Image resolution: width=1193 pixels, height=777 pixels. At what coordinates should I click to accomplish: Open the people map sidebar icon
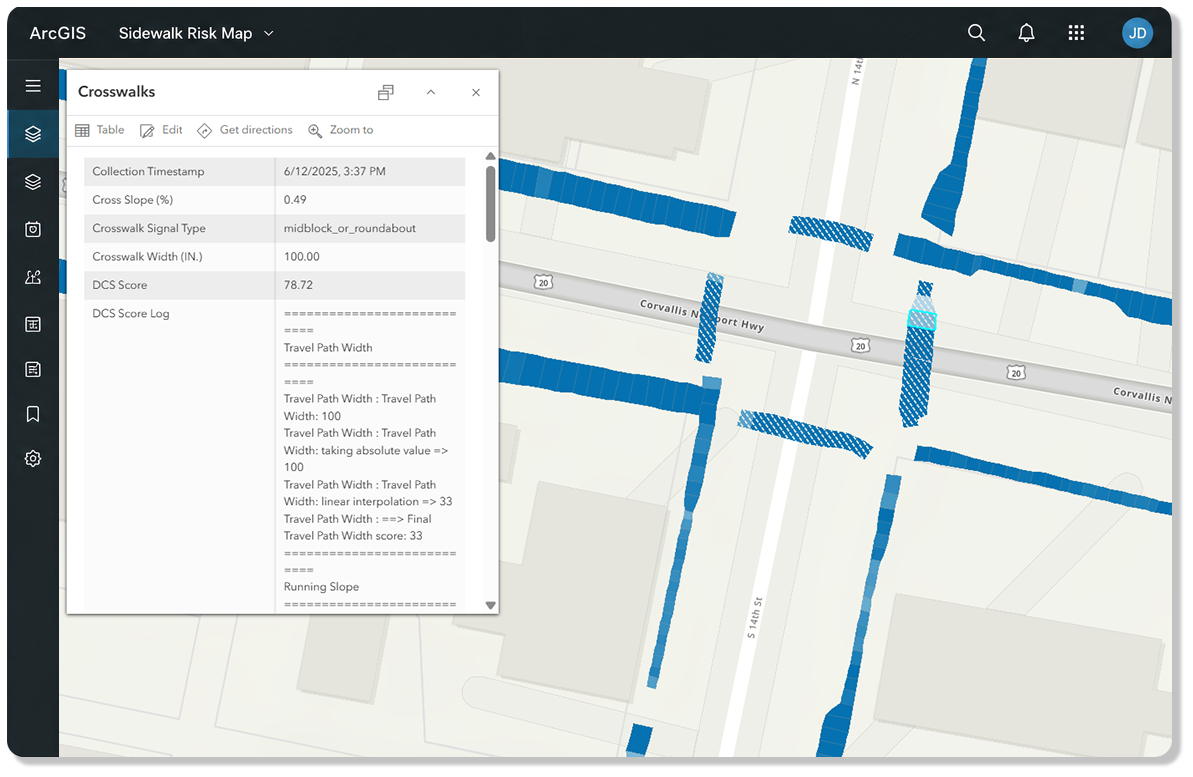point(33,277)
